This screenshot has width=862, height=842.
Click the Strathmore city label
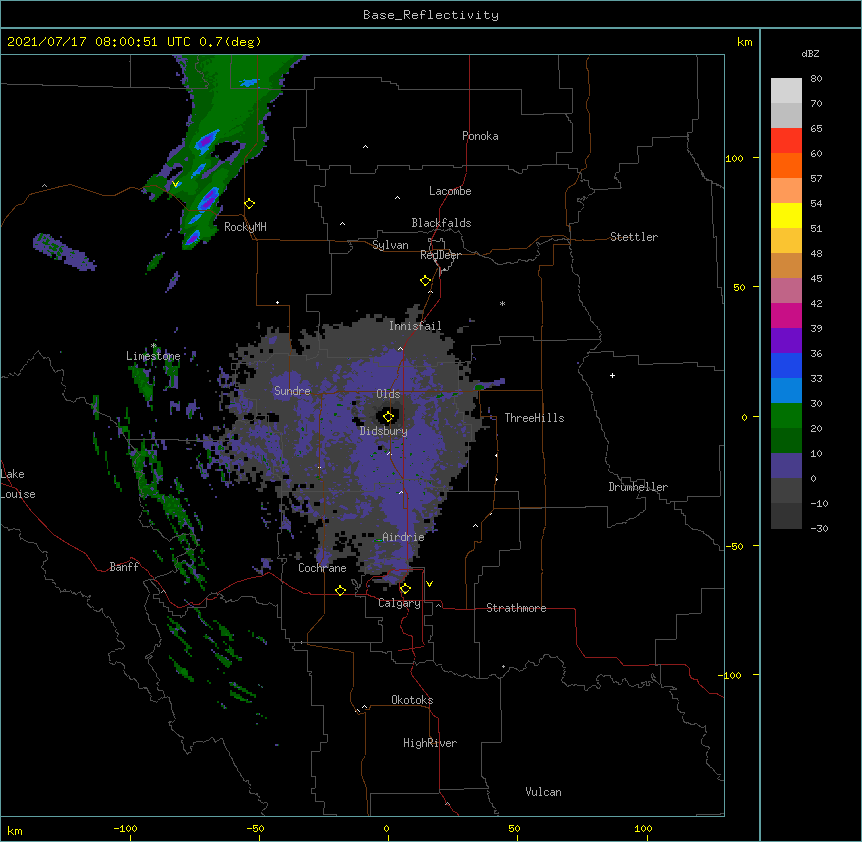pos(516,608)
